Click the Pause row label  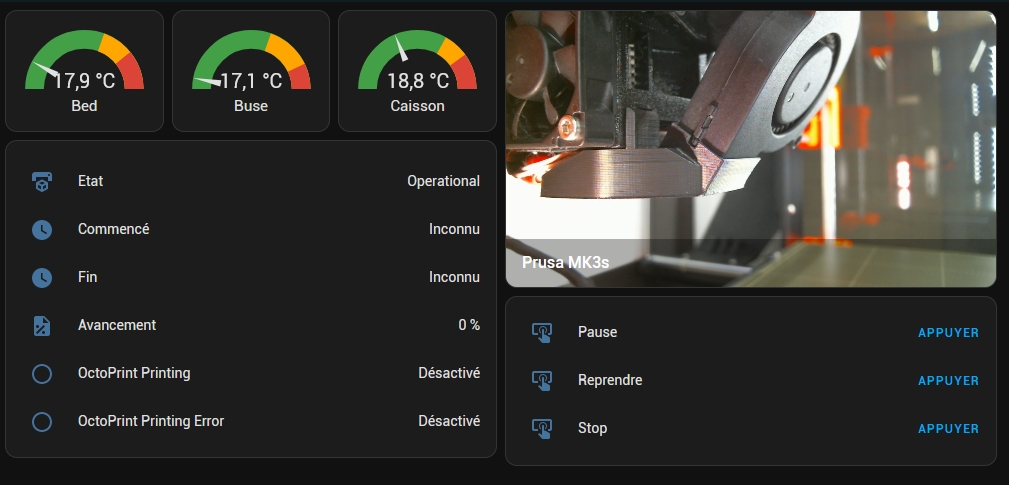[598, 332]
